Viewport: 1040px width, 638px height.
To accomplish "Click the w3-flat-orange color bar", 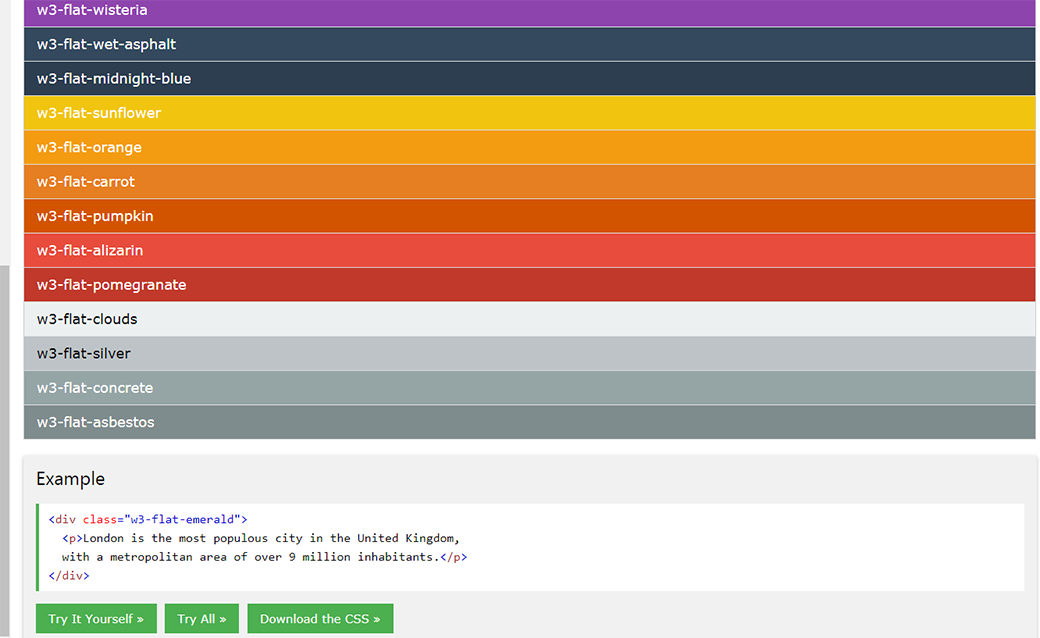I will tap(529, 147).
